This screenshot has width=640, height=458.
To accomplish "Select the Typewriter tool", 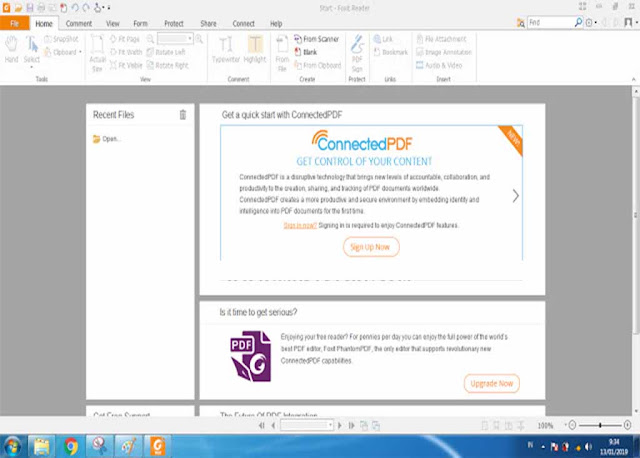I will click(x=226, y=49).
